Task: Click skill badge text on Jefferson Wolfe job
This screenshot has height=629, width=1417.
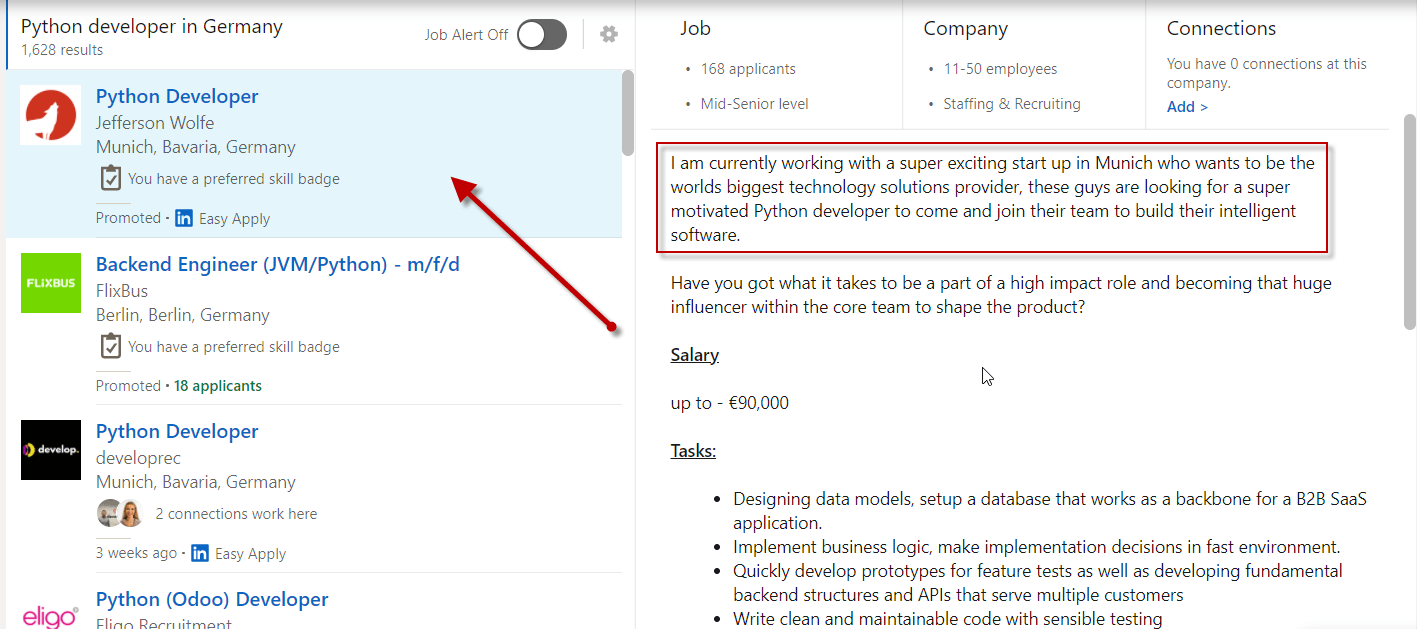Action: click(x=234, y=179)
